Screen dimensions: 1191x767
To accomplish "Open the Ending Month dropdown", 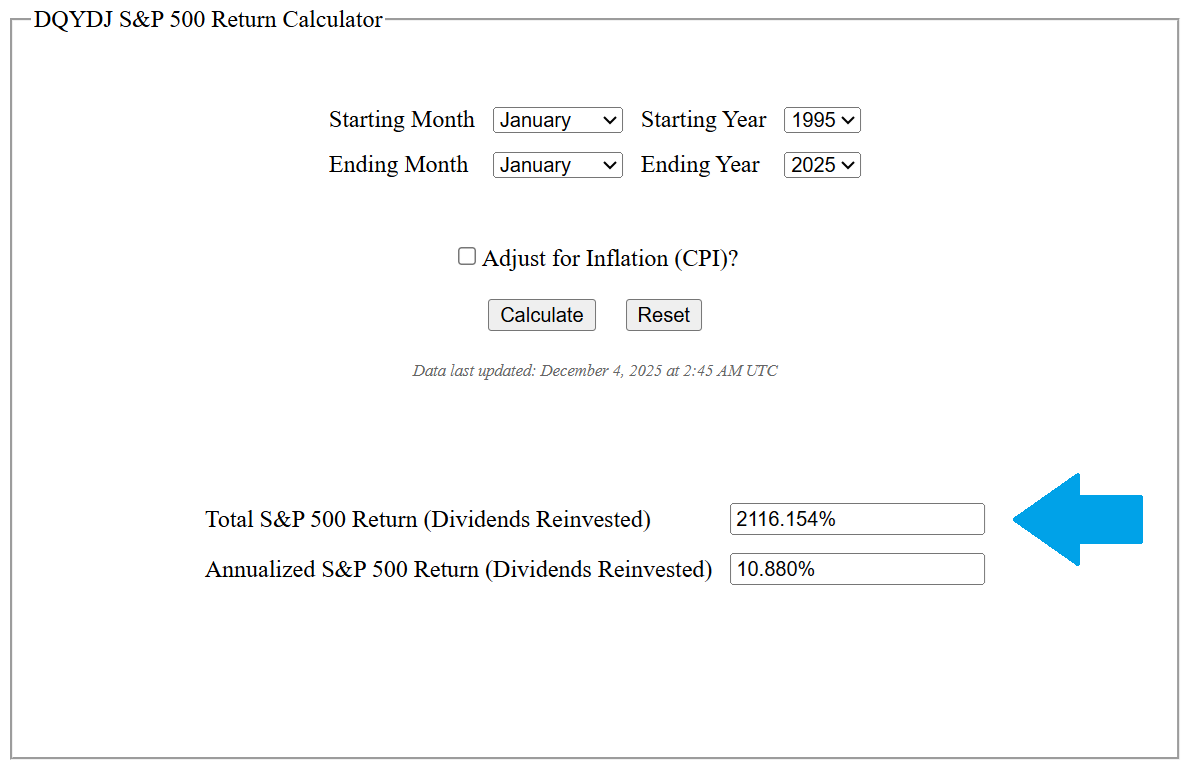I will click(557, 165).
